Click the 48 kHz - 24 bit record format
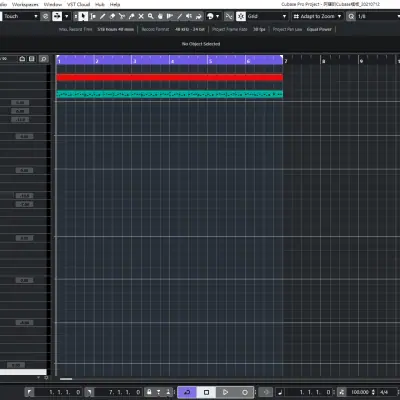This screenshot has height=400, width=400. click(190, 29)
